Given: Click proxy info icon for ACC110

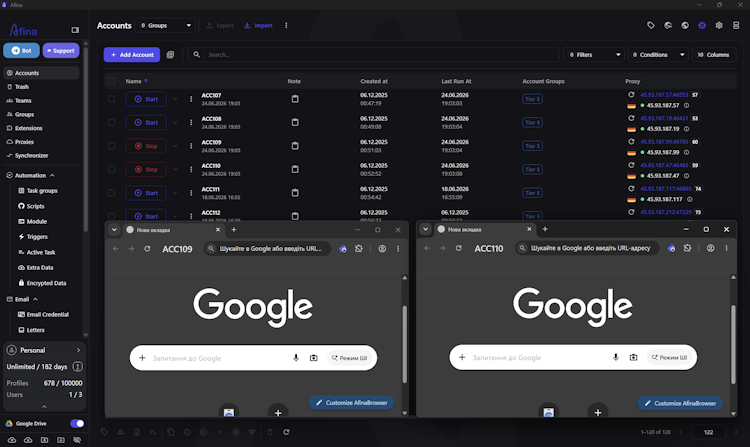Looking at the screenshot, I should [686, 175].
